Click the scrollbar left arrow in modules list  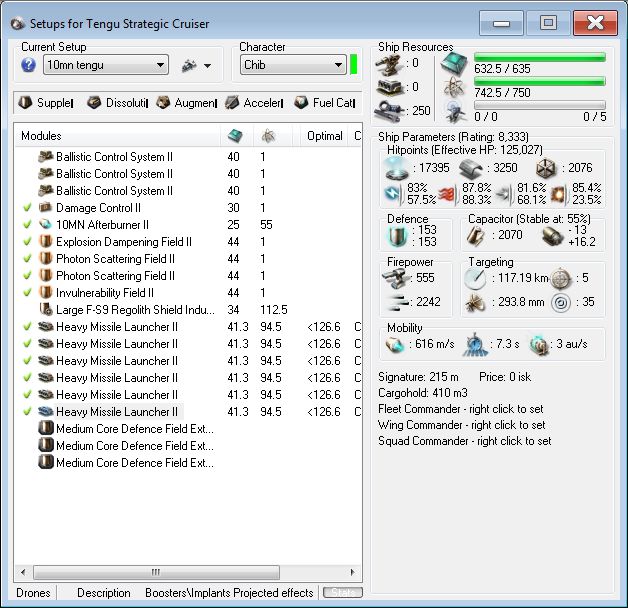pos(23,572)
